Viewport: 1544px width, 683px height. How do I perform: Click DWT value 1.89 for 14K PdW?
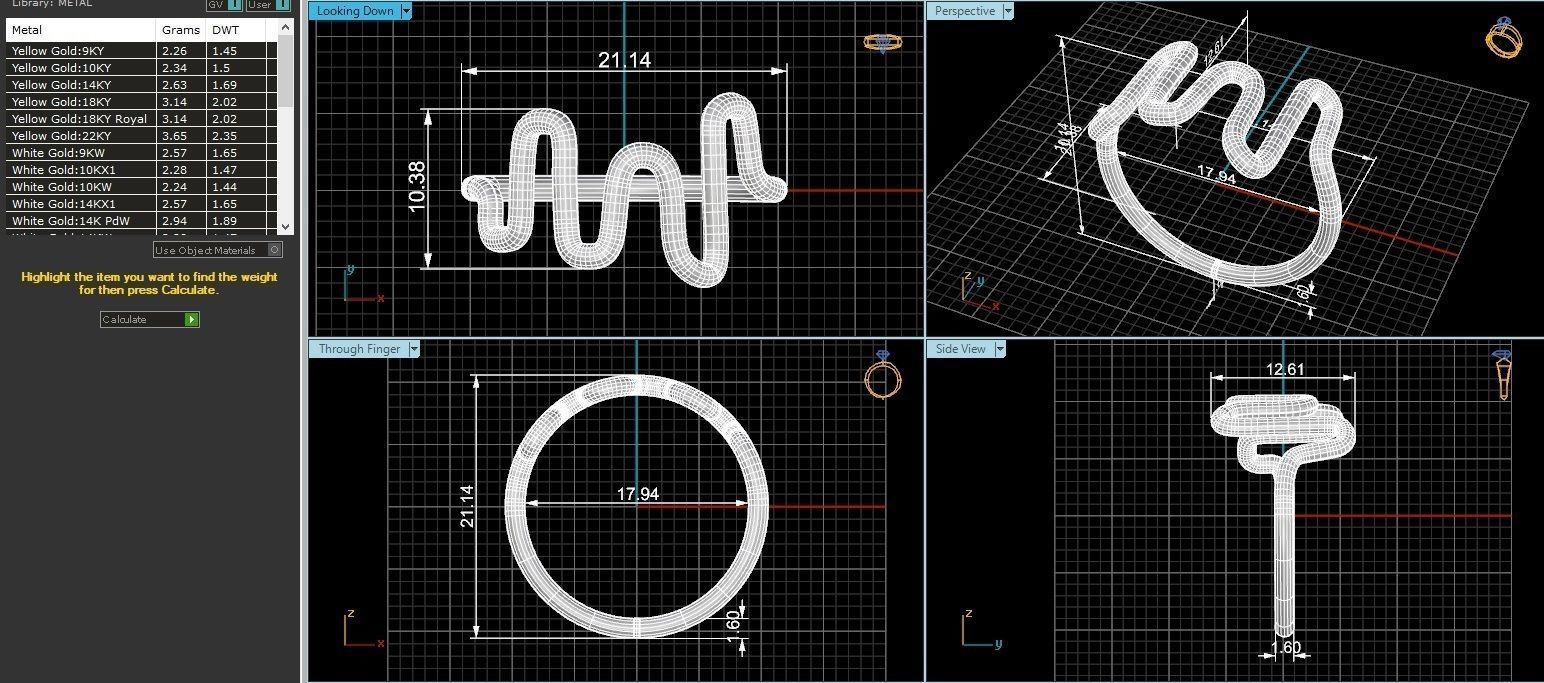pyautogui.click(x=224, y=221)
